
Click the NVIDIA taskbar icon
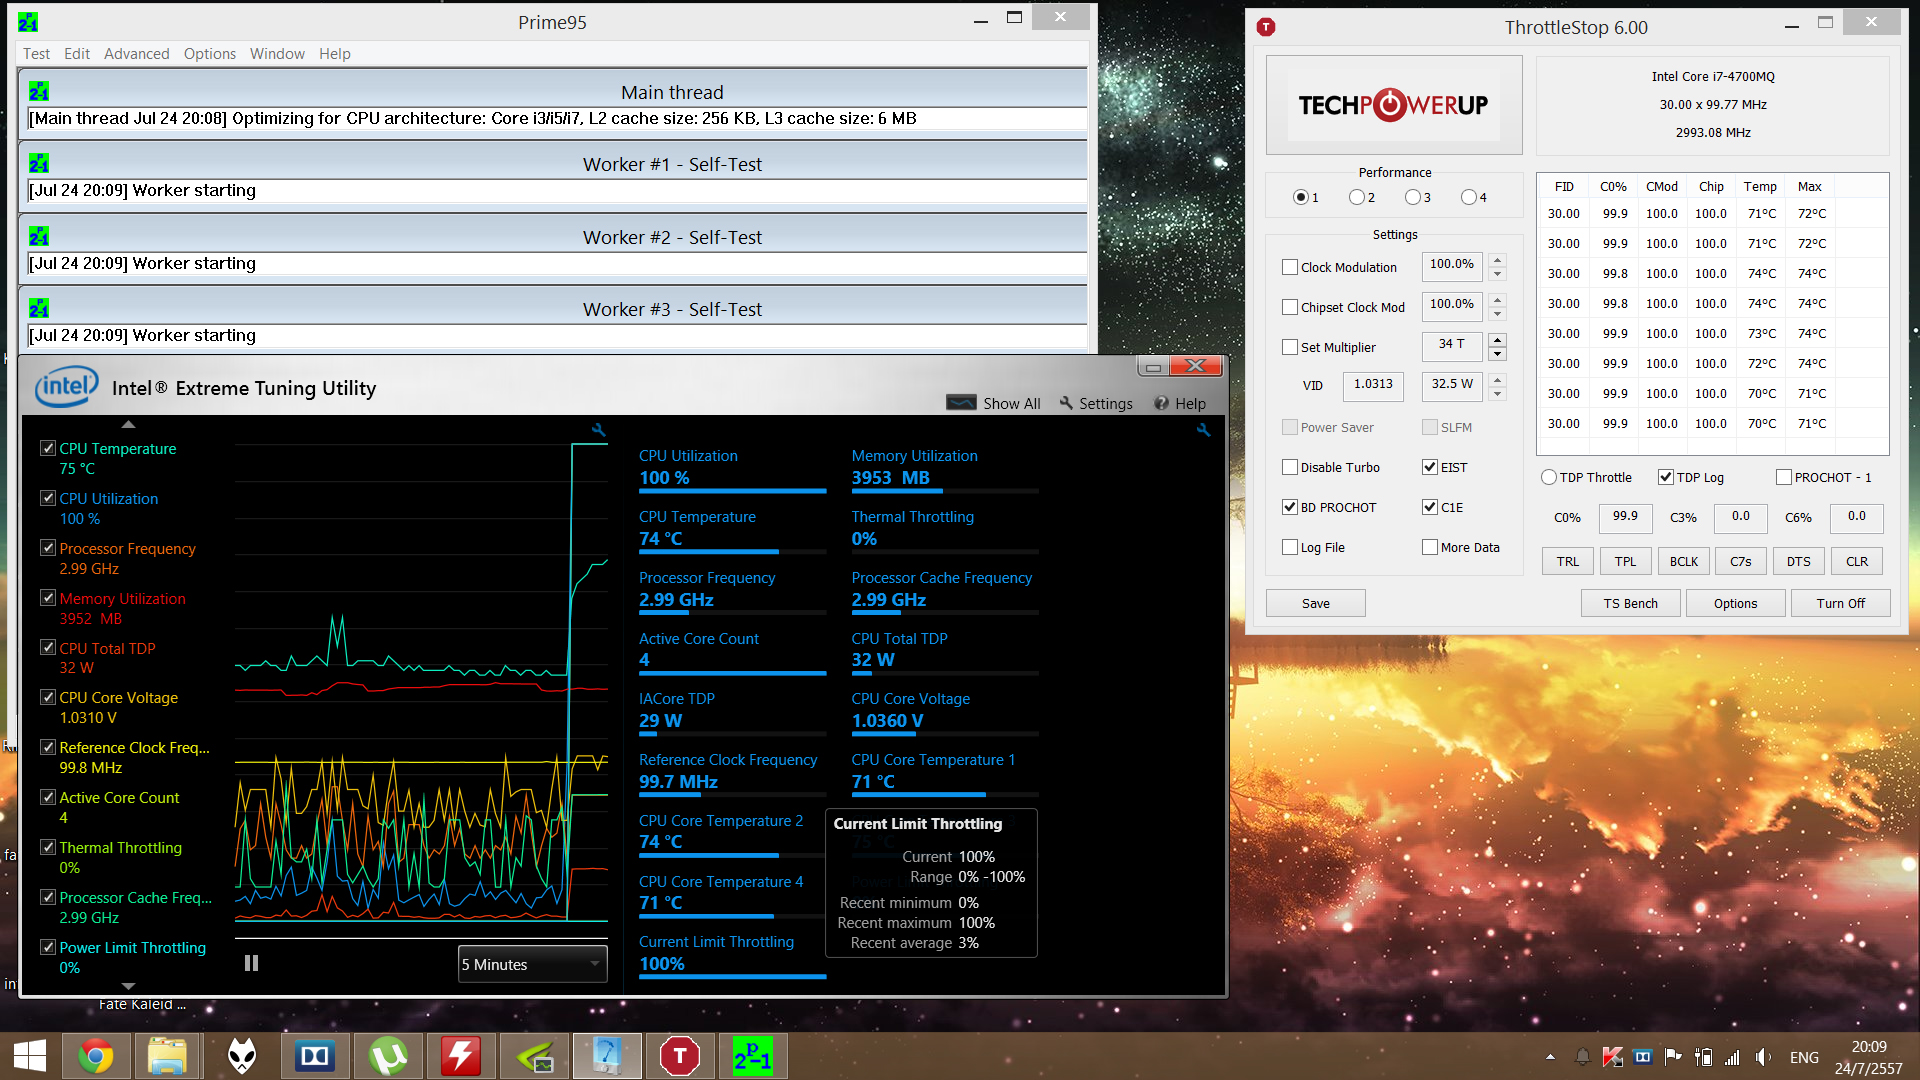pos(534,1056)
